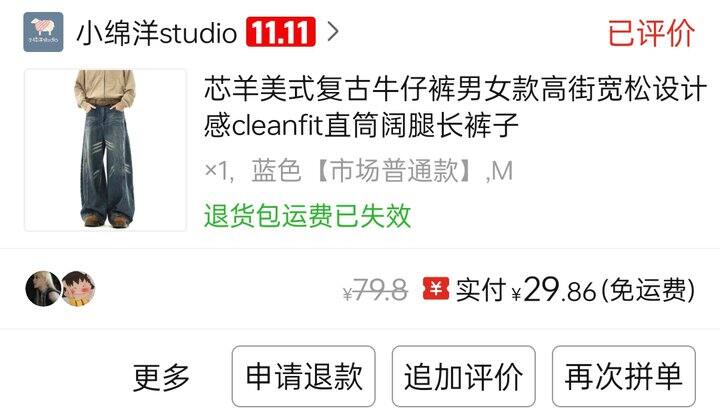
Task: Click the 申请退款 button
Action: click(304, 376)
